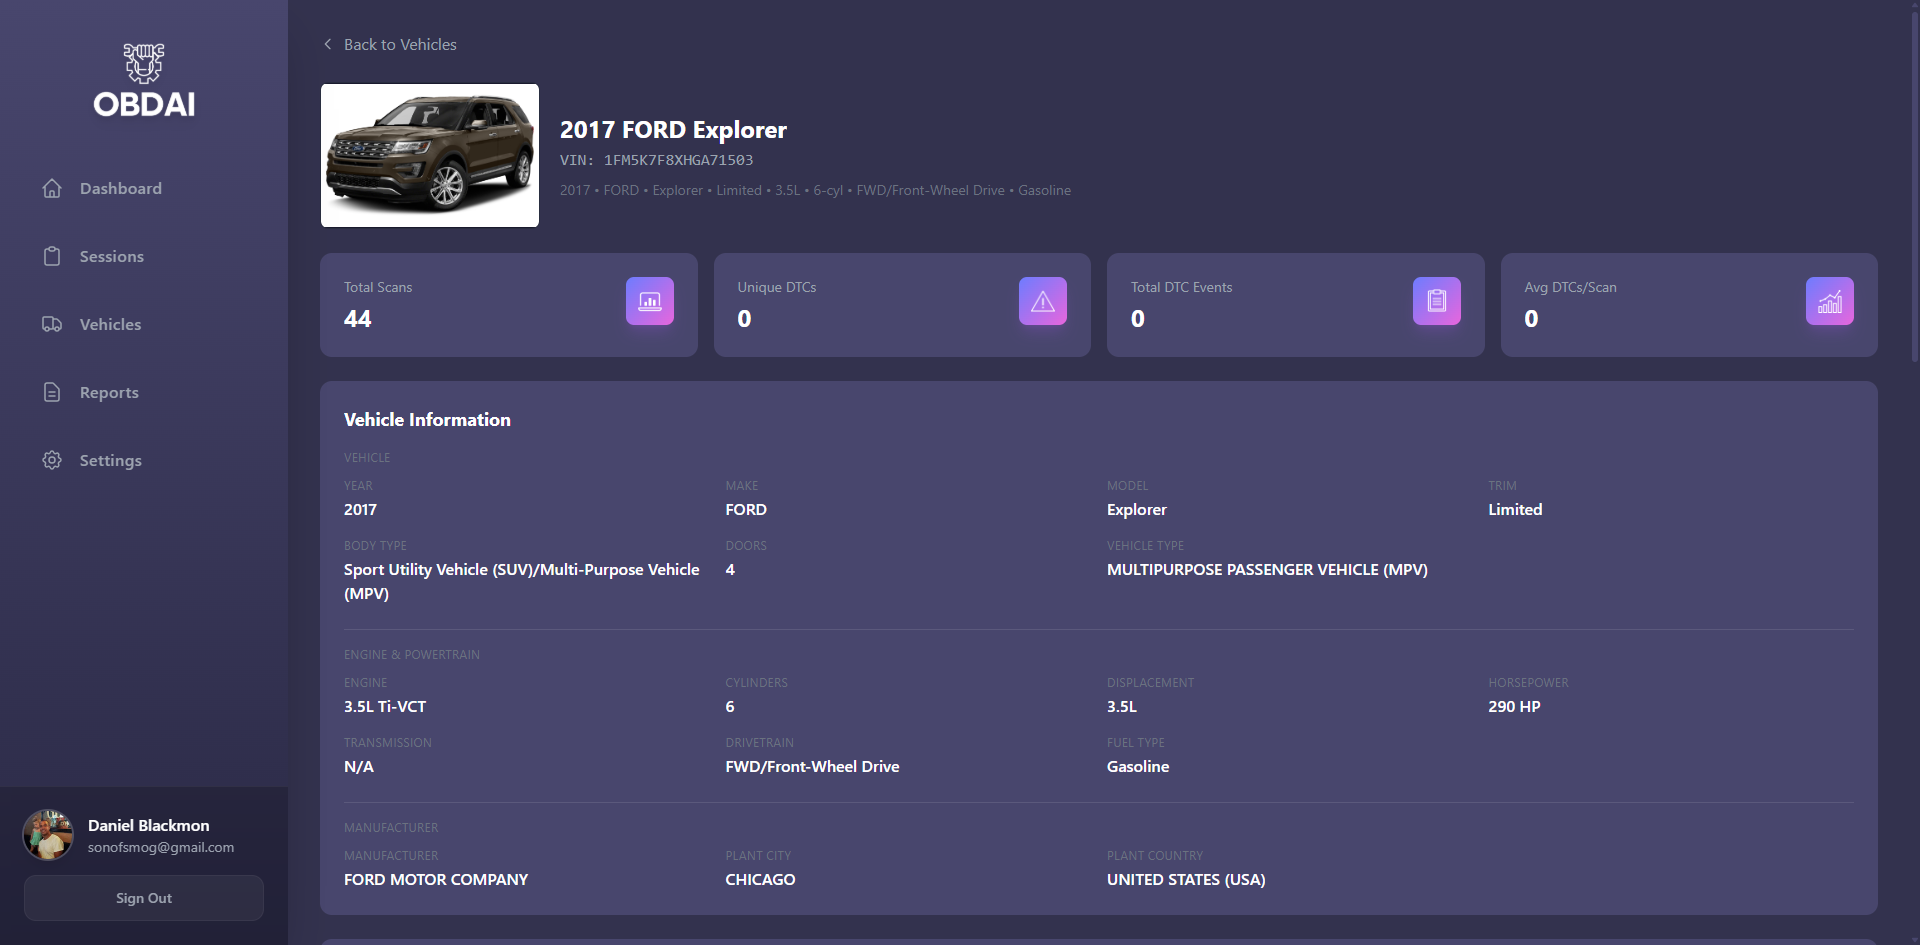Click the Unique DTCs card label
The image size is (1920, 945).
(x=777, y=287)
